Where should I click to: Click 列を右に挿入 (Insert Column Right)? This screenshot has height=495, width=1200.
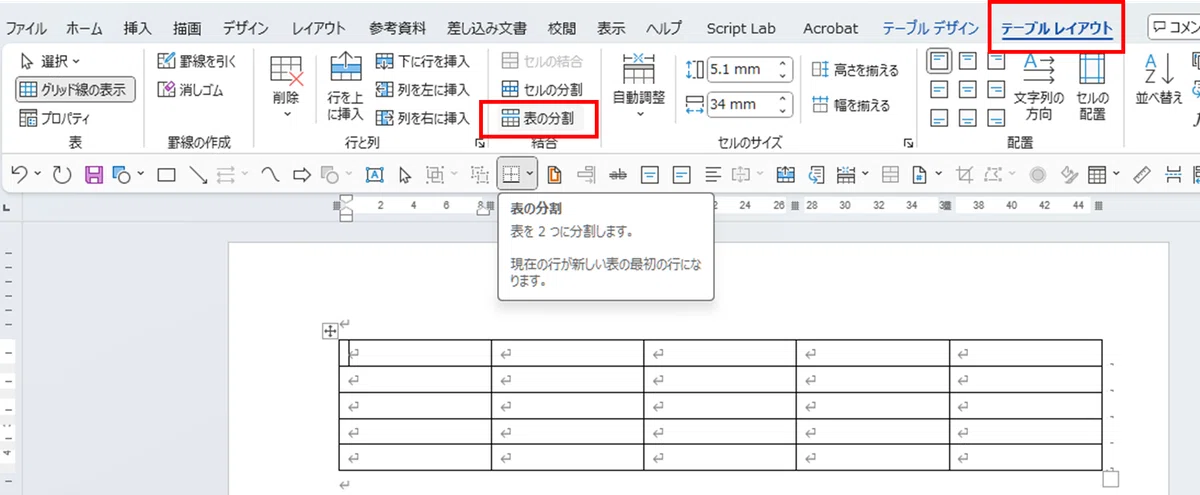click(421, 119)
